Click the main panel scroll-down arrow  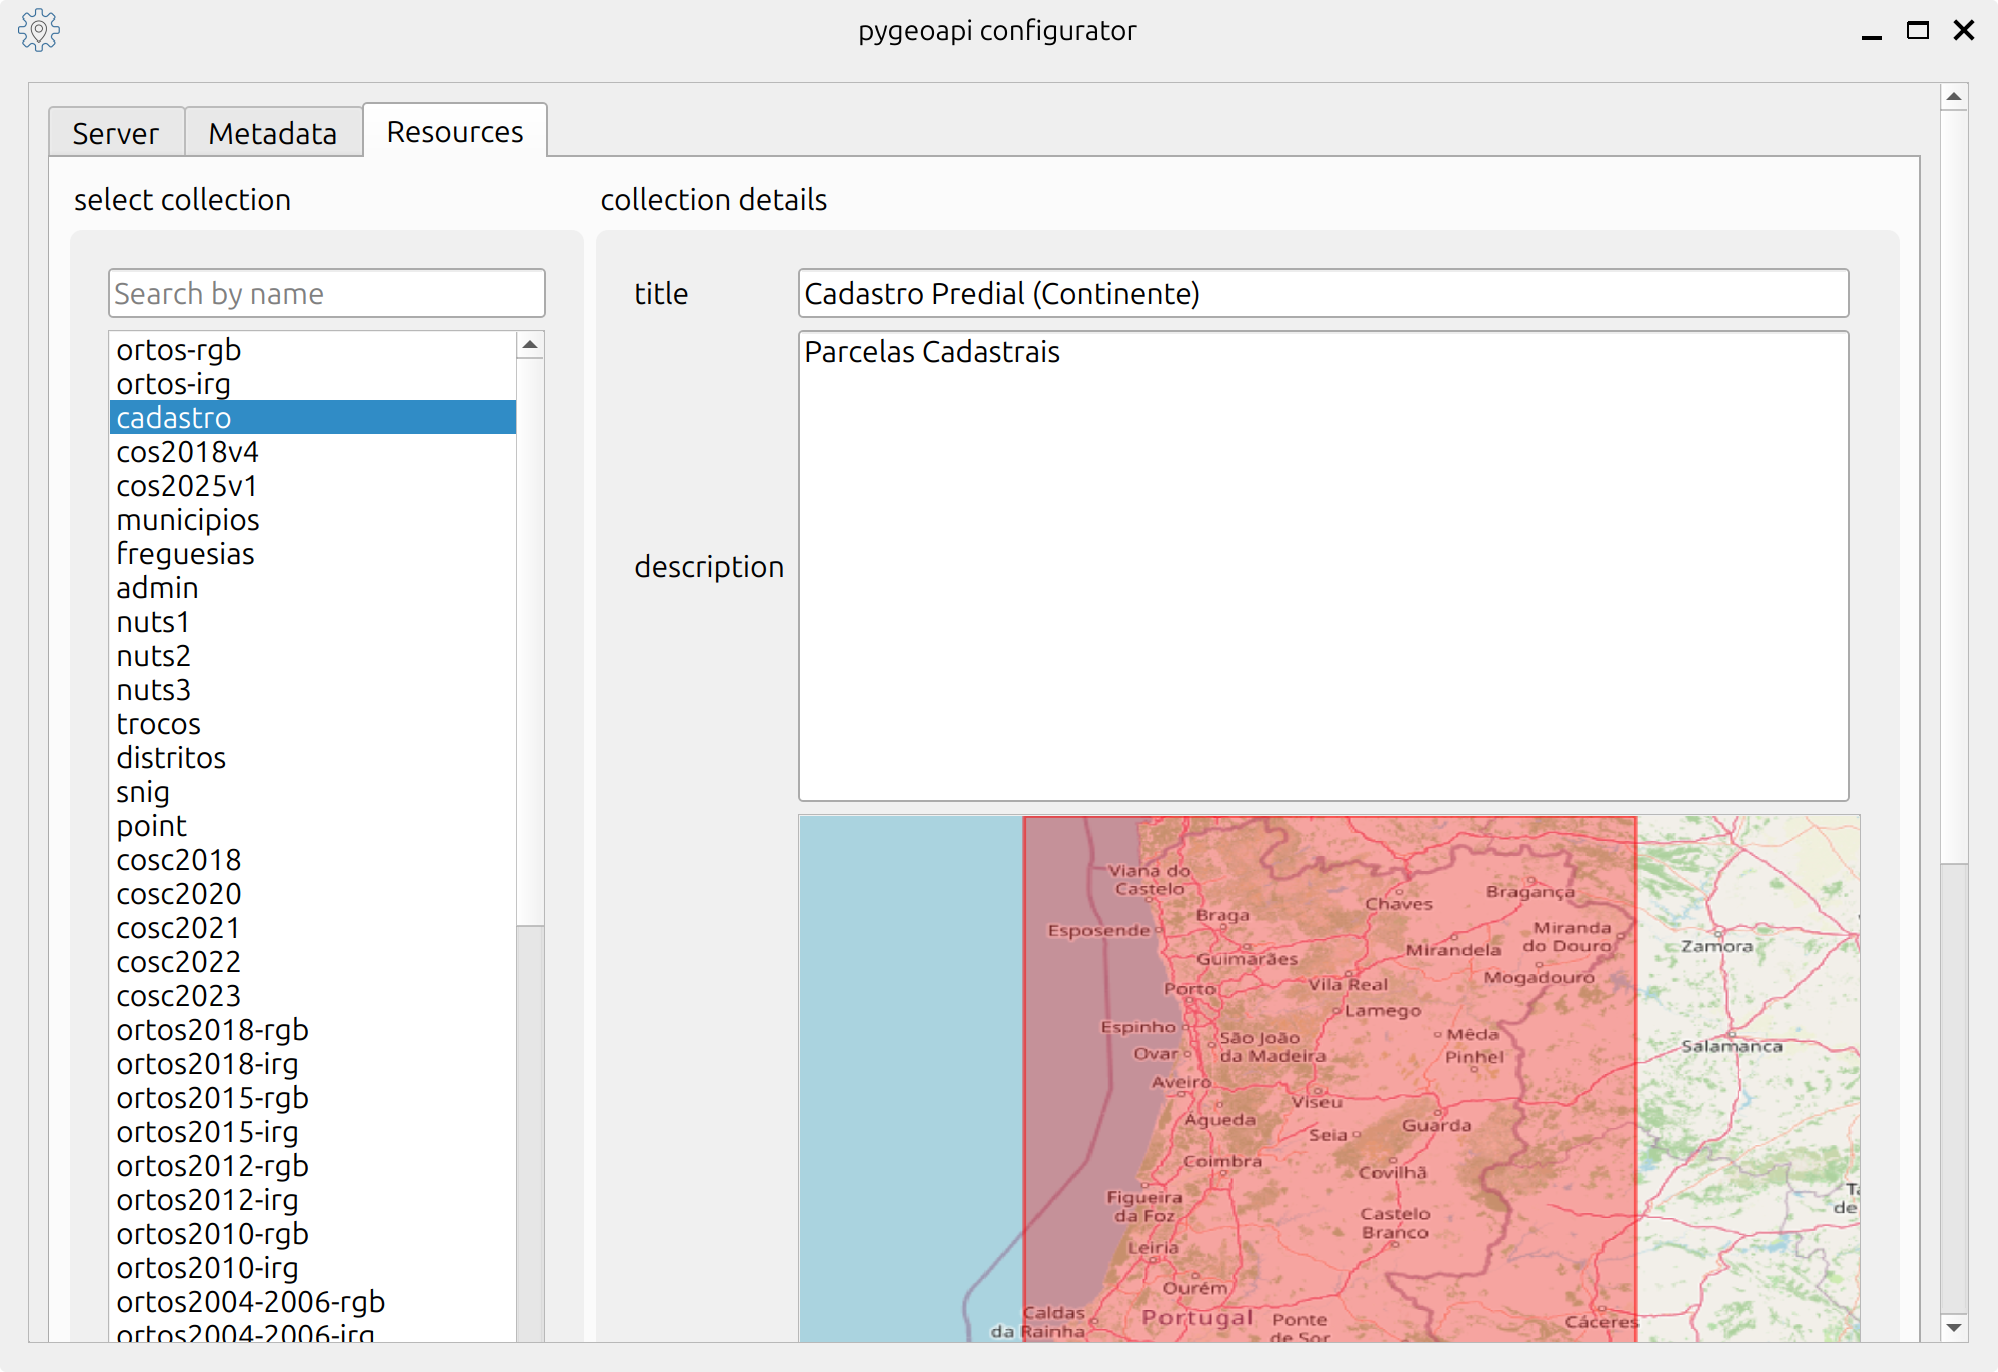1953,1327
